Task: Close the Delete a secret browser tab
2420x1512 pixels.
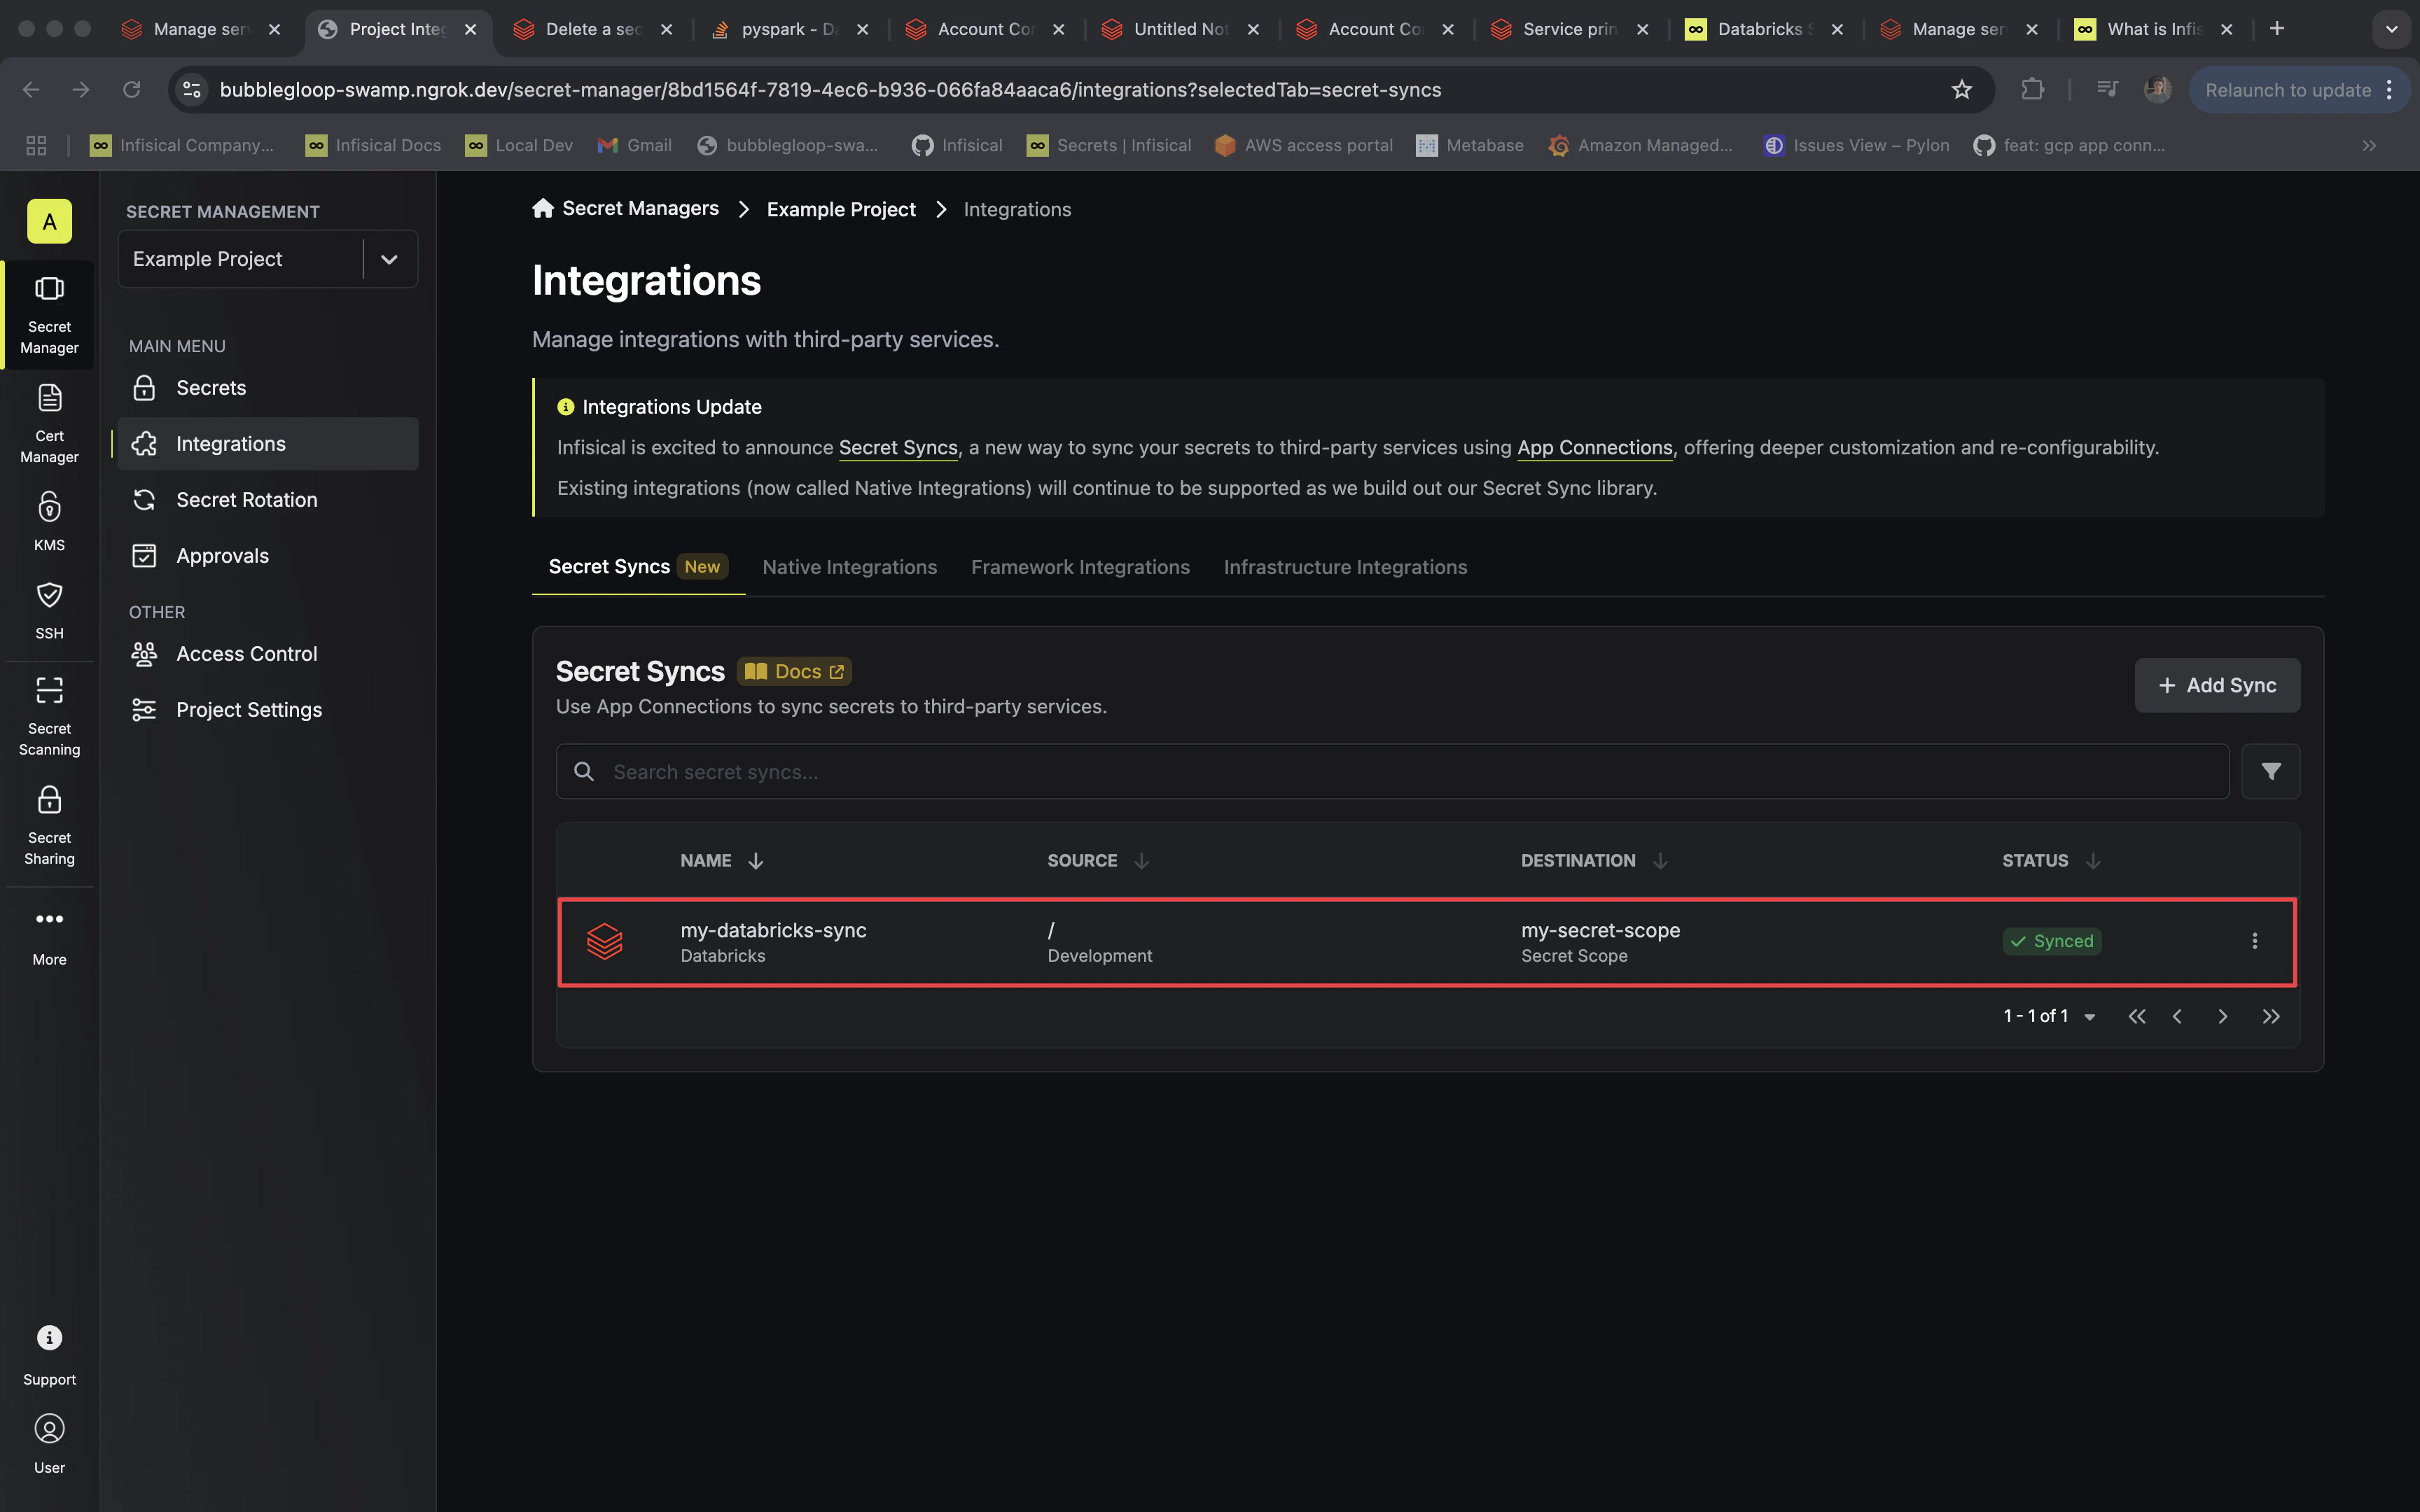Action: 666,29
